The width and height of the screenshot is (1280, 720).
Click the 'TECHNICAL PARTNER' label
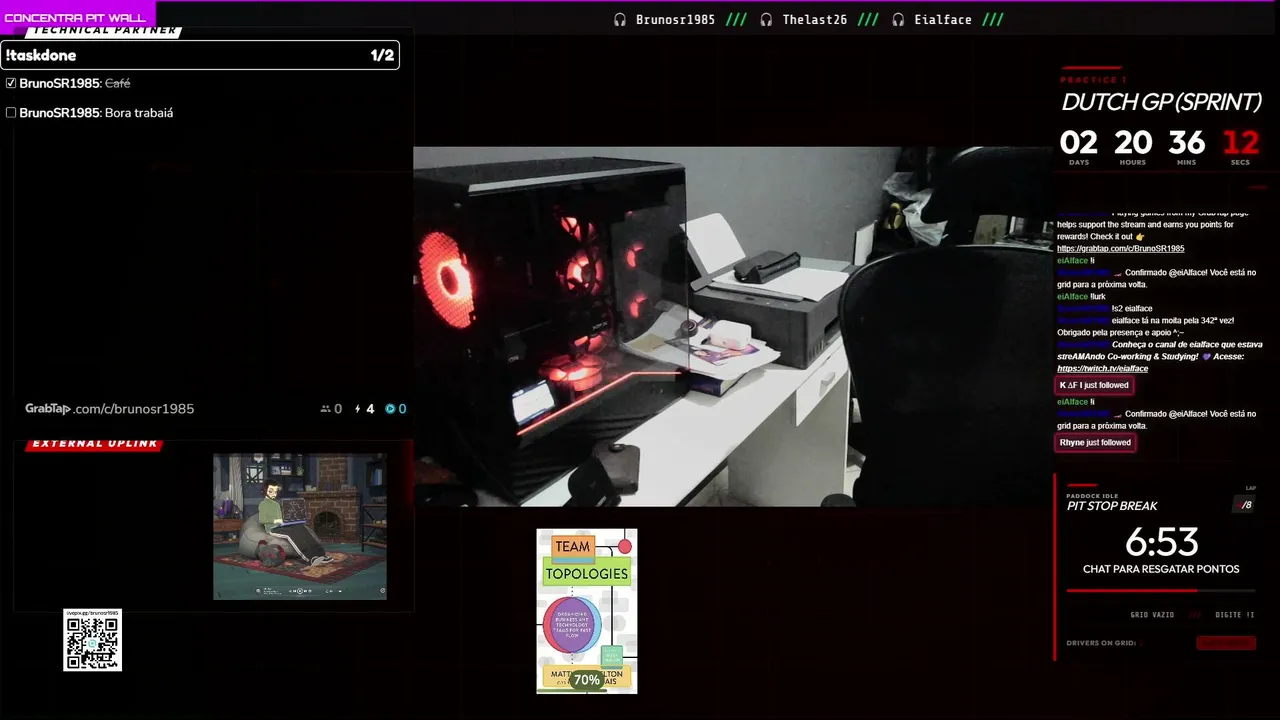click(x=104, y=31)
